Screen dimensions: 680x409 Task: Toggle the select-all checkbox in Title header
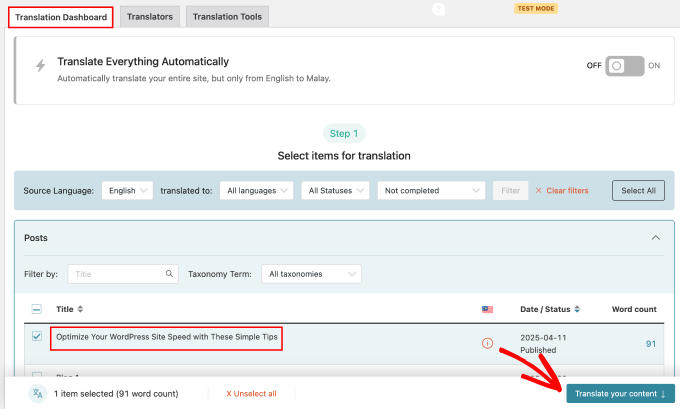[x=37, y=309]
